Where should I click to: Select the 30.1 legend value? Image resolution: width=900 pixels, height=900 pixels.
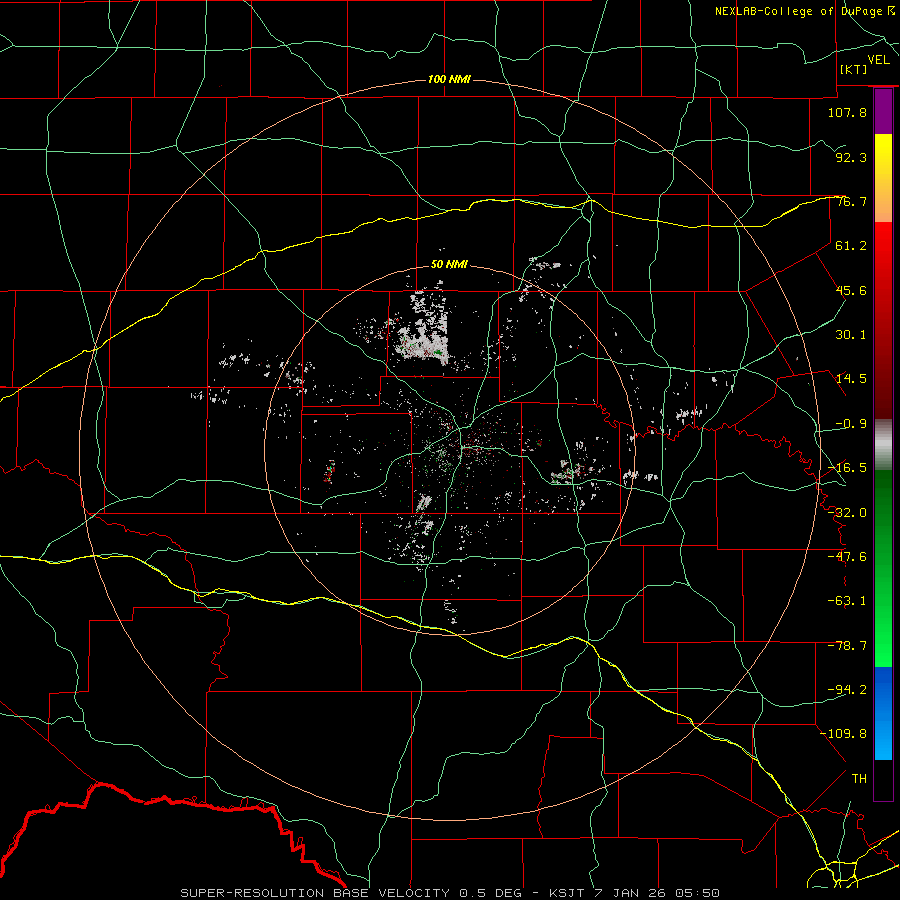pos(851,335)
